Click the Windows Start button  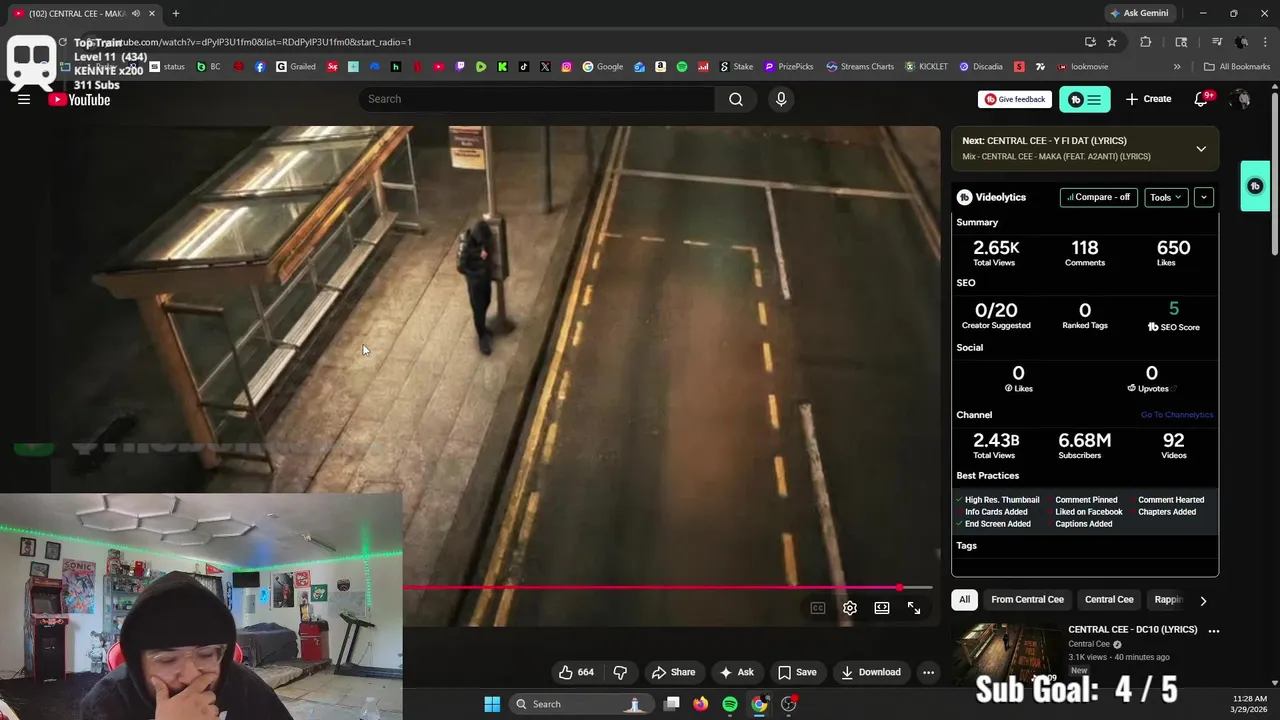point(492,704)
